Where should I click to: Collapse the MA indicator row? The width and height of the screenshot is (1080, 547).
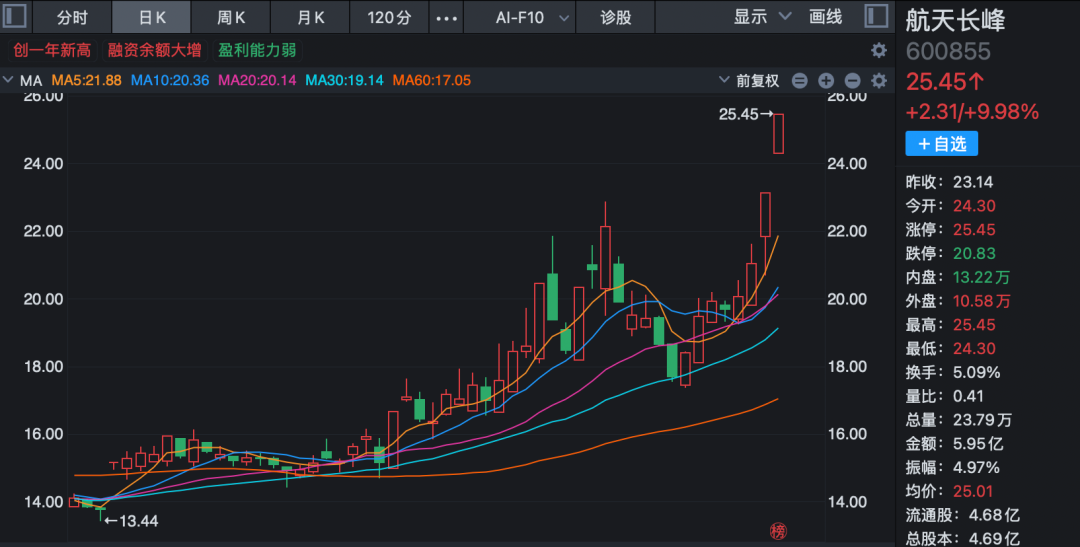coord(8,80)
